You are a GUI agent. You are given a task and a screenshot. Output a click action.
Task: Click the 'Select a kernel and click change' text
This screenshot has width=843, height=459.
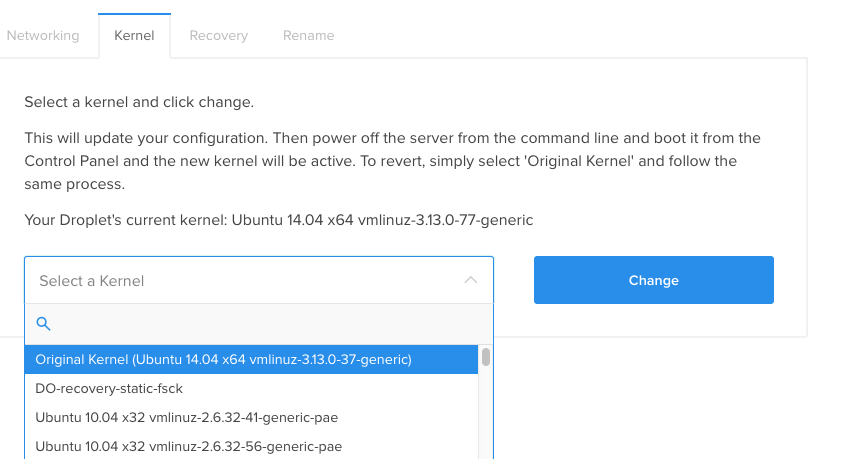click(x=139, y=102)
